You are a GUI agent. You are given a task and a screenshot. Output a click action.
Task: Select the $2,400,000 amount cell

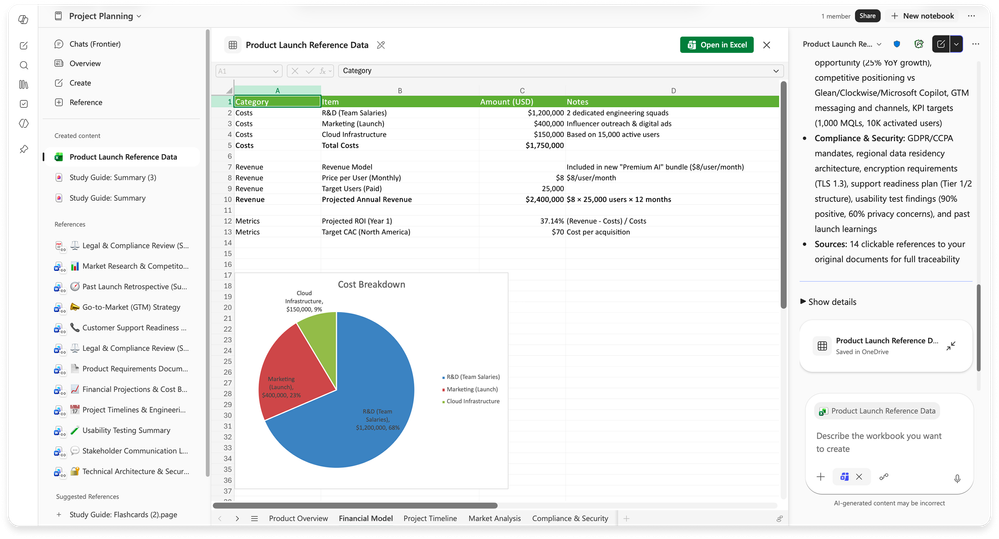click(522, 199)
